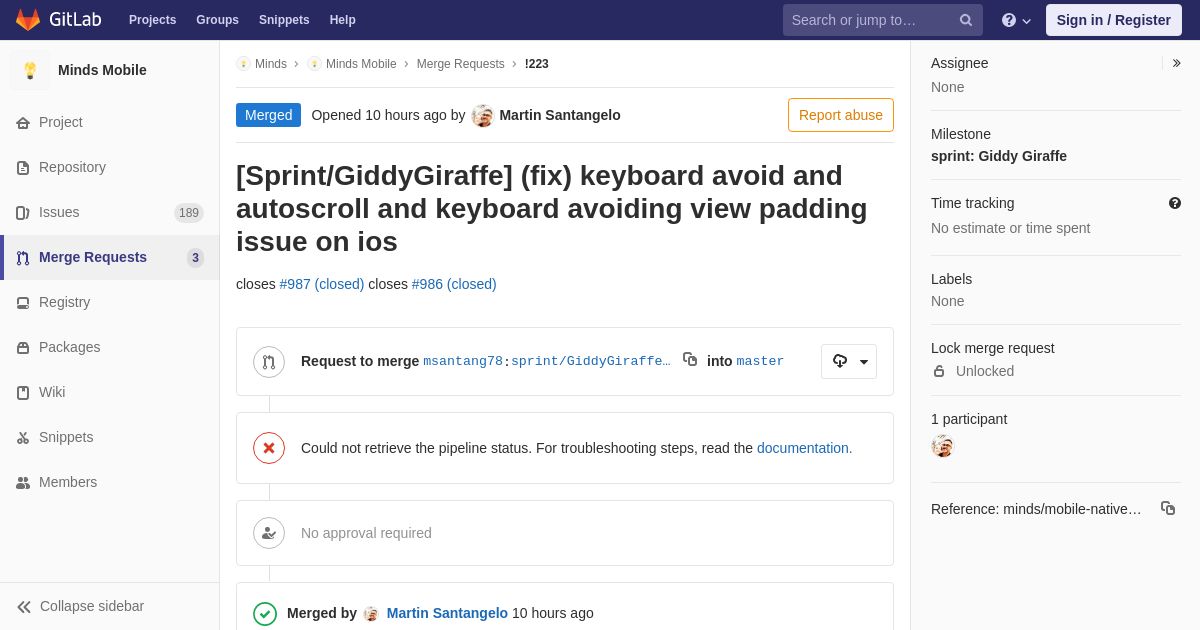Open the help question-mark menu
The width and height of the screenshot is (1200, 630).
tap(1016, 20)
